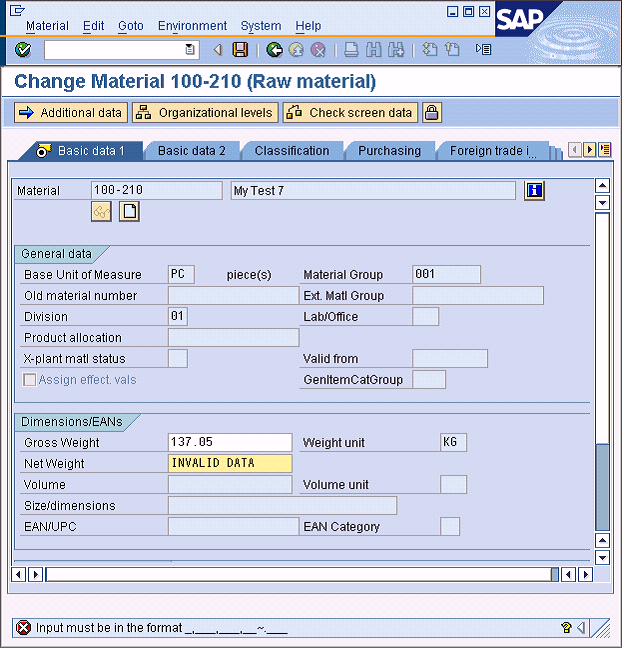Save the material with the disk icon
Screen dimensions: 623x648
240,50
